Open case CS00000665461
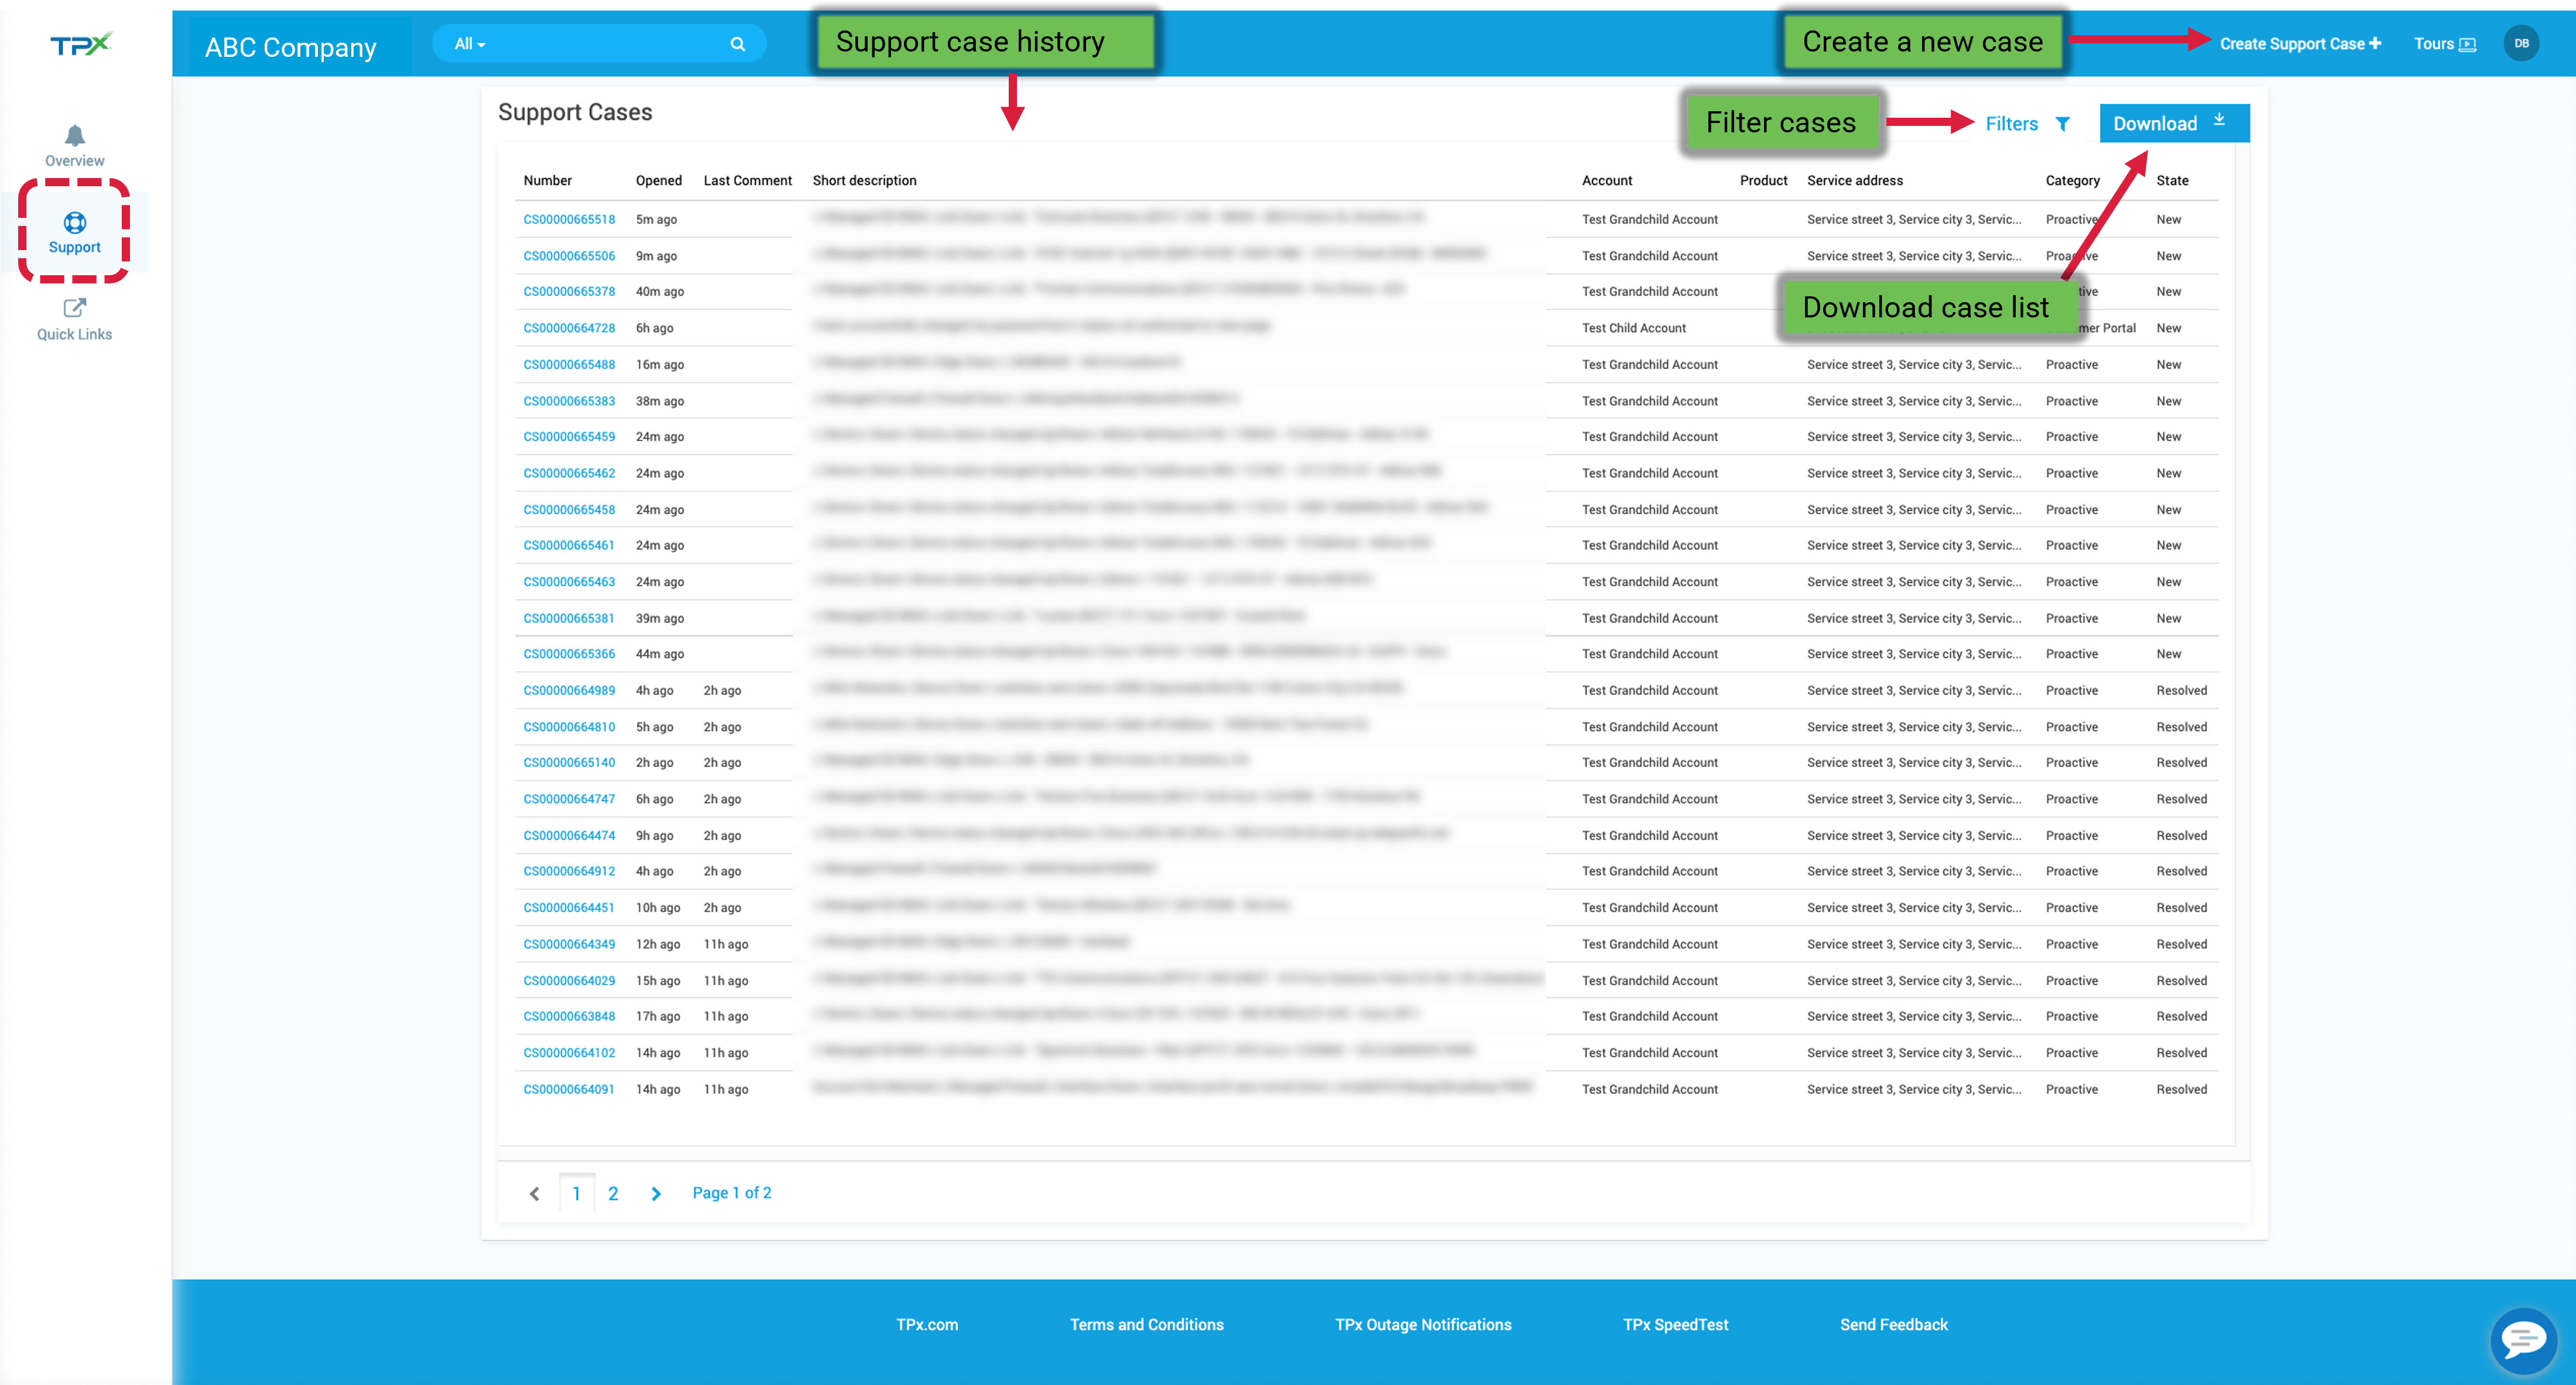The height and width of the screenshot is (1385, 2576). coord(569,545)
